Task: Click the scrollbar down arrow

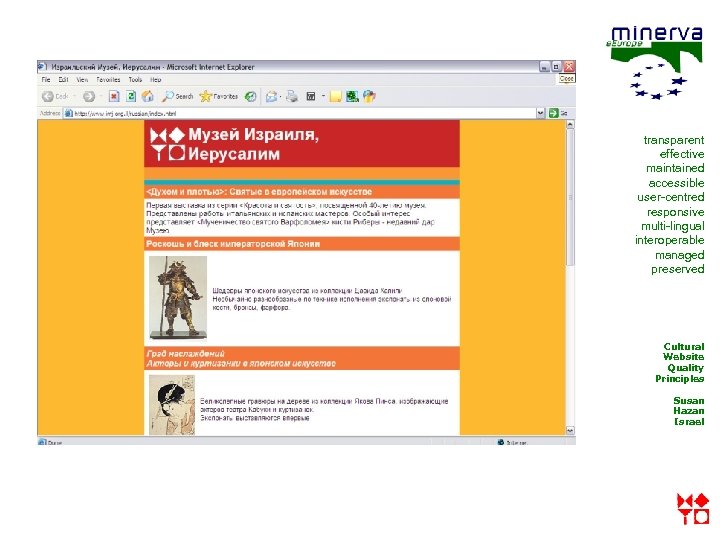Action: 570,430
